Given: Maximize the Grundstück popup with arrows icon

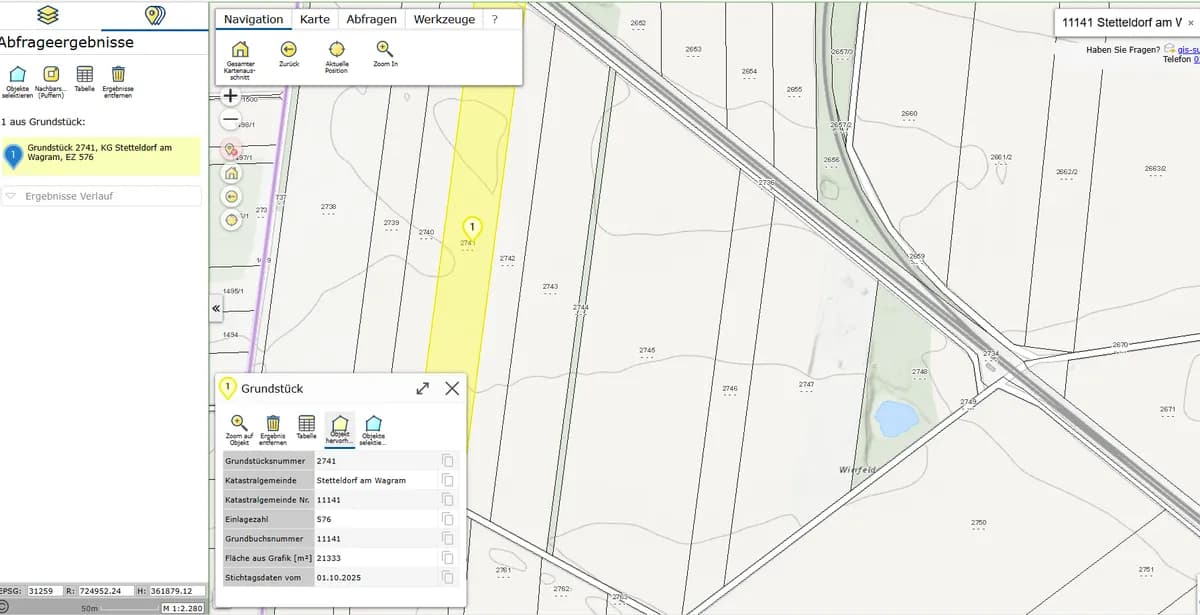Looking at the screenshot, I should (423, 388).
